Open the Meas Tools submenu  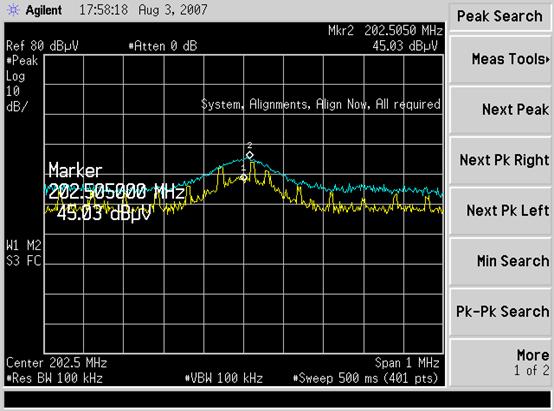501,59
